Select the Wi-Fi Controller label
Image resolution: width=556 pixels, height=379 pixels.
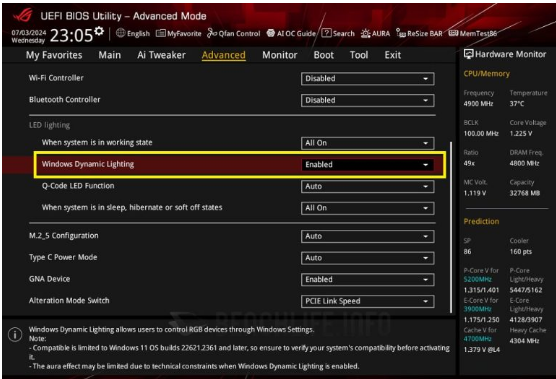point(56,78)
